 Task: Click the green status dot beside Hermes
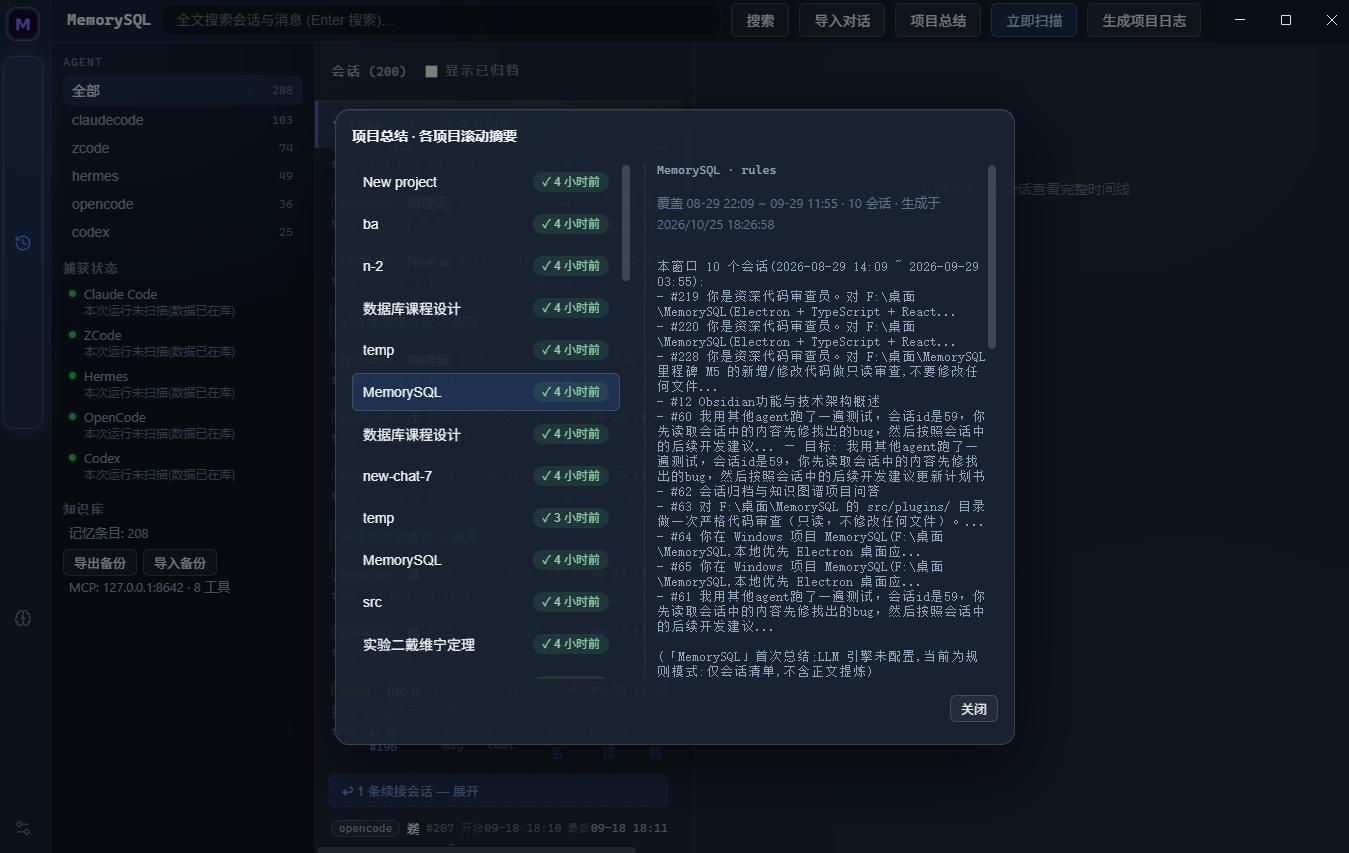coord(73,376)
